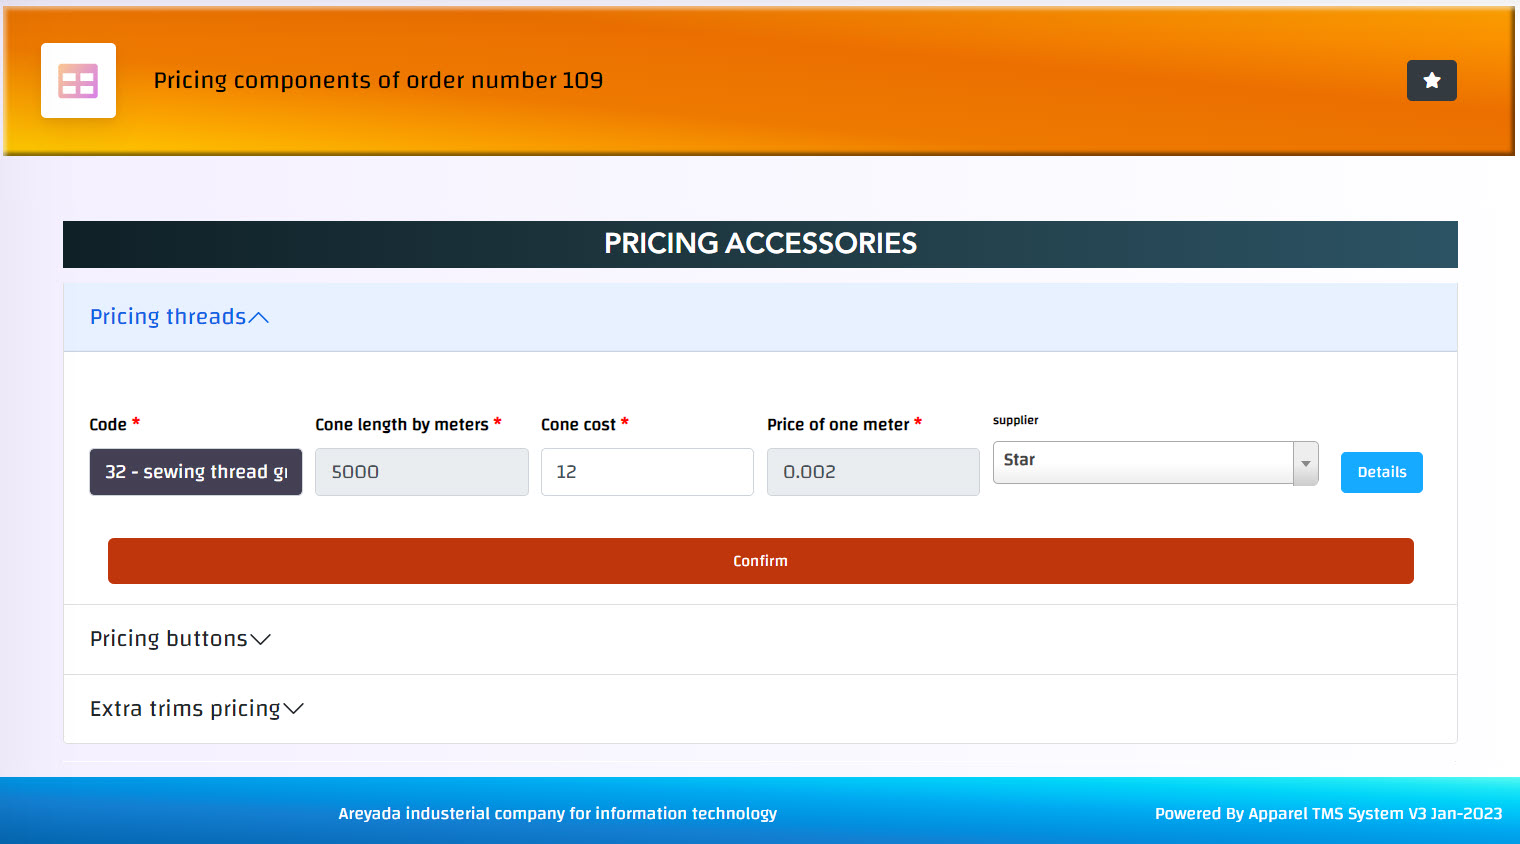
Task: Click the Powered By Apparel TMS text
Action: 1328,814
